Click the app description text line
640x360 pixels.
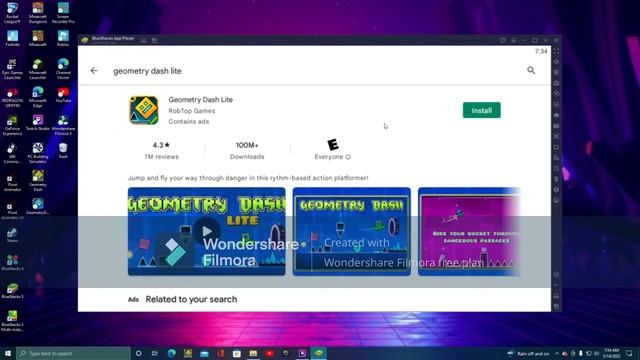[248, 178]
